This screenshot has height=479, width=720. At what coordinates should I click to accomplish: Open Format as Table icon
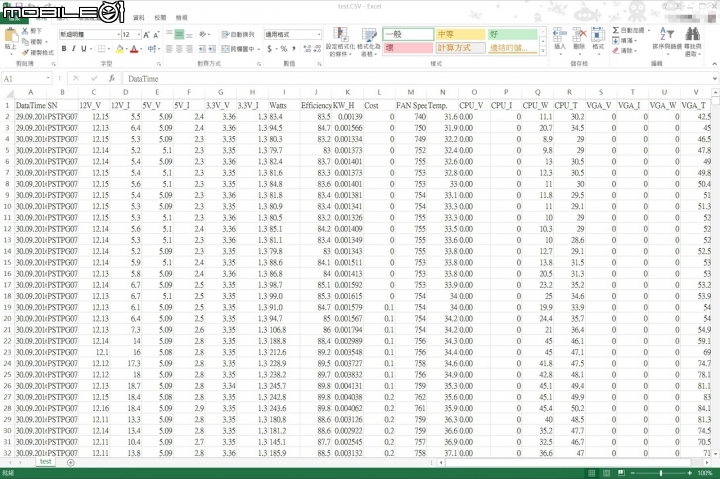point(369,35)
